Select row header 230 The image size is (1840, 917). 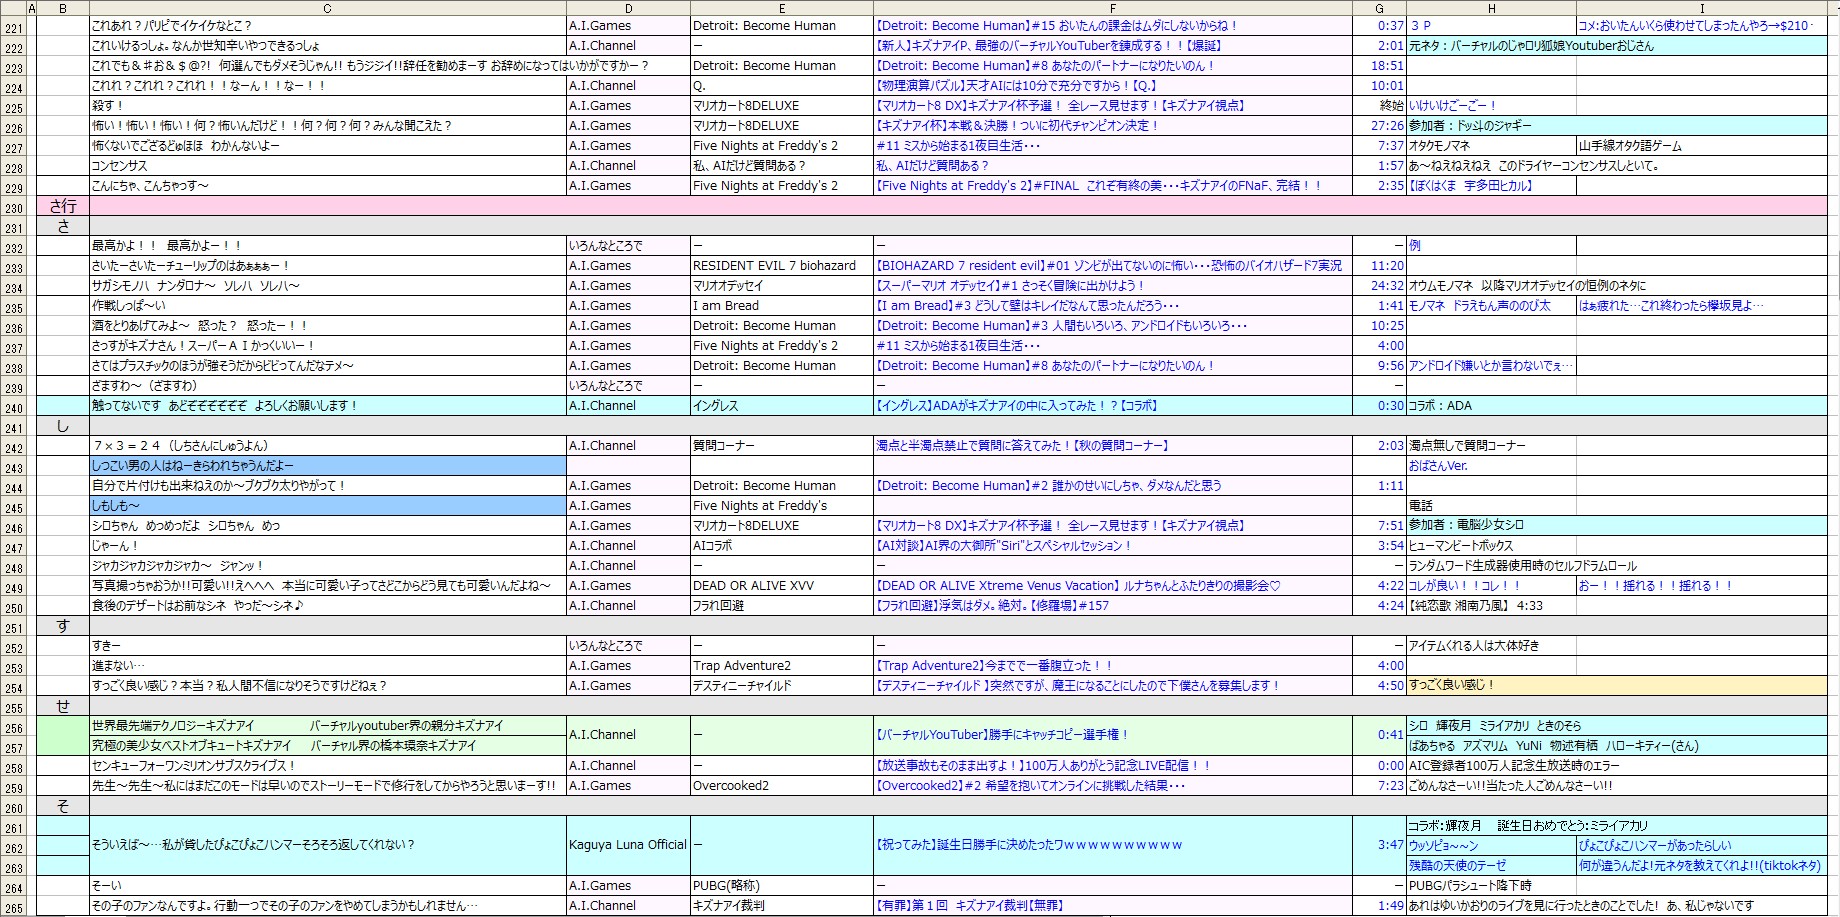tap(13, 206)
